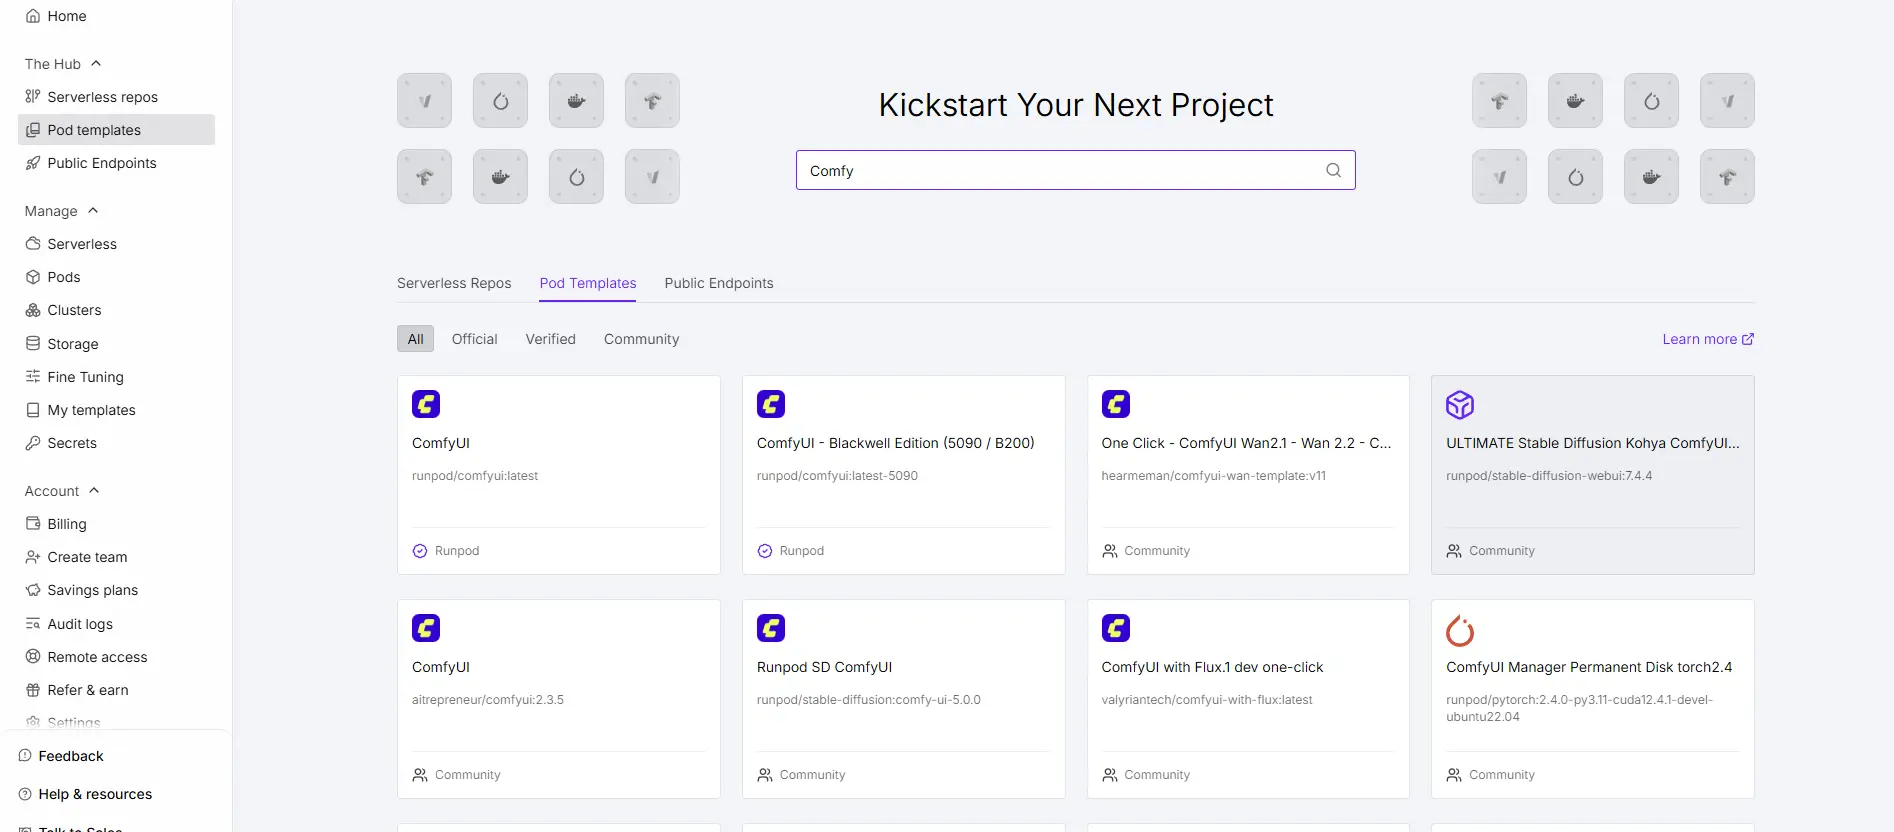1894x832 pixels.
Task: Click the search magnifier icon
Action: tap(1333, 170)
